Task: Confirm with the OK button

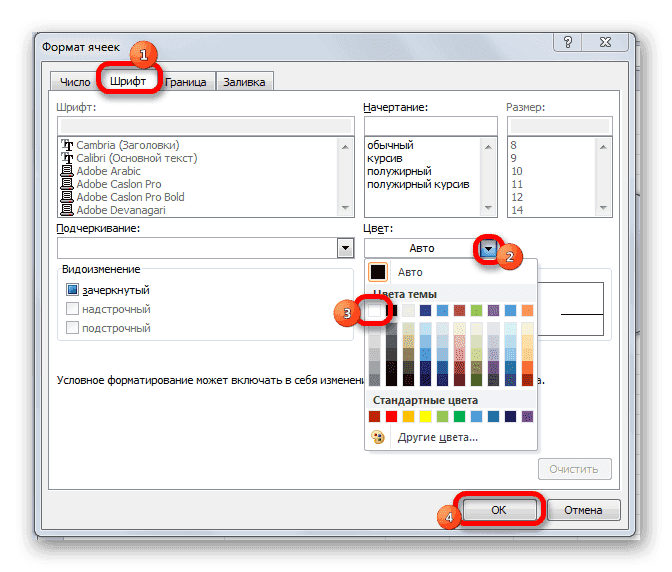Action: click(x=499, y=510)
